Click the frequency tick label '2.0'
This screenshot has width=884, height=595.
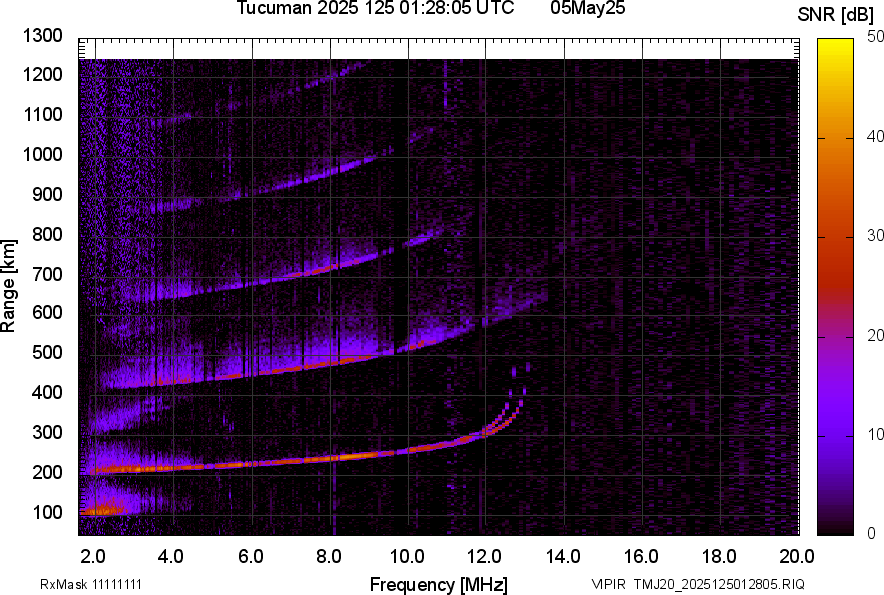94,557
